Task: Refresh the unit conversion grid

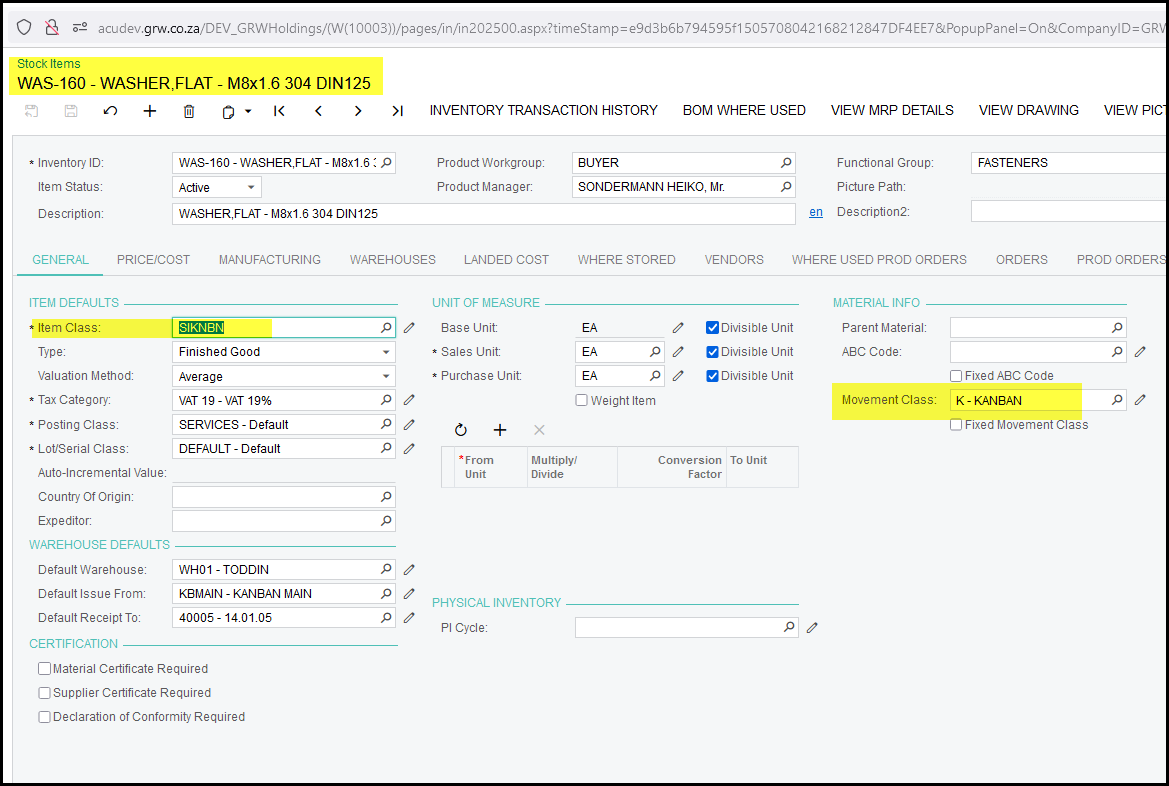Action: 461,430
